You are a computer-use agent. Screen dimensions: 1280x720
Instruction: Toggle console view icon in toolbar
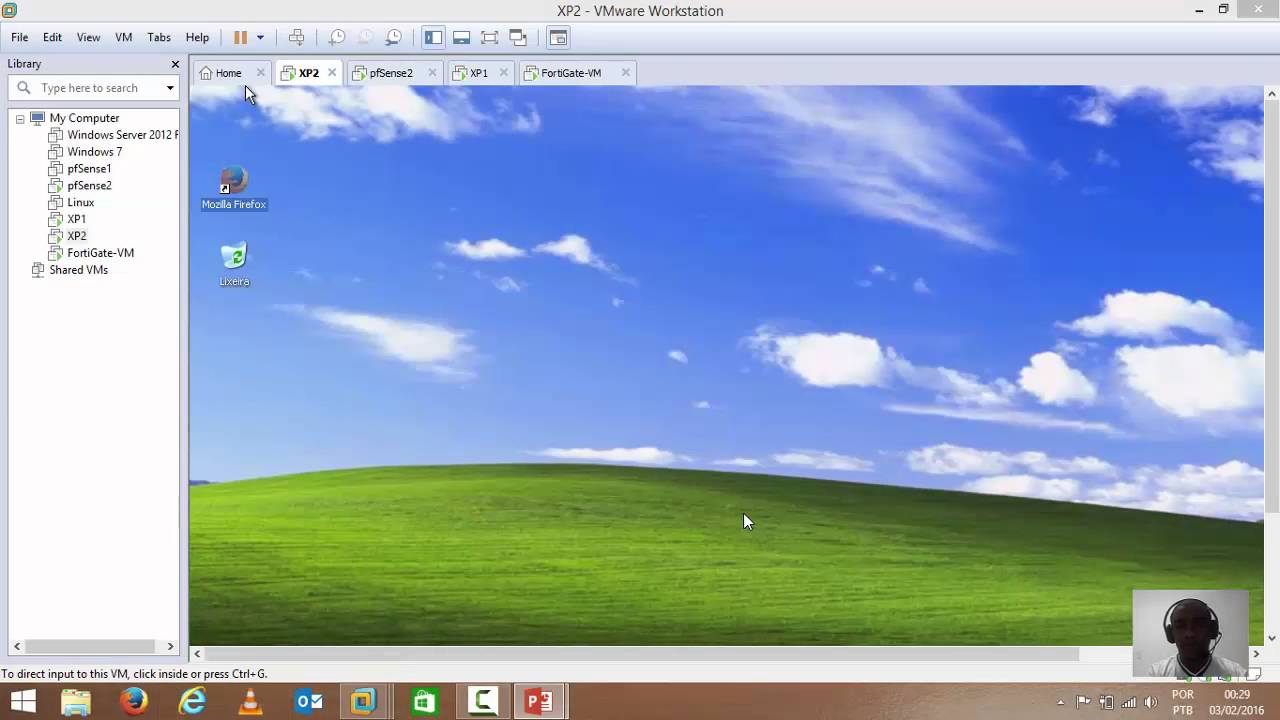pos(558,37)
